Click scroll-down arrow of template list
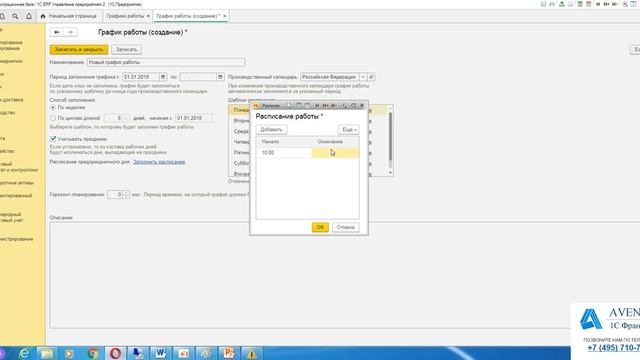 390,173
